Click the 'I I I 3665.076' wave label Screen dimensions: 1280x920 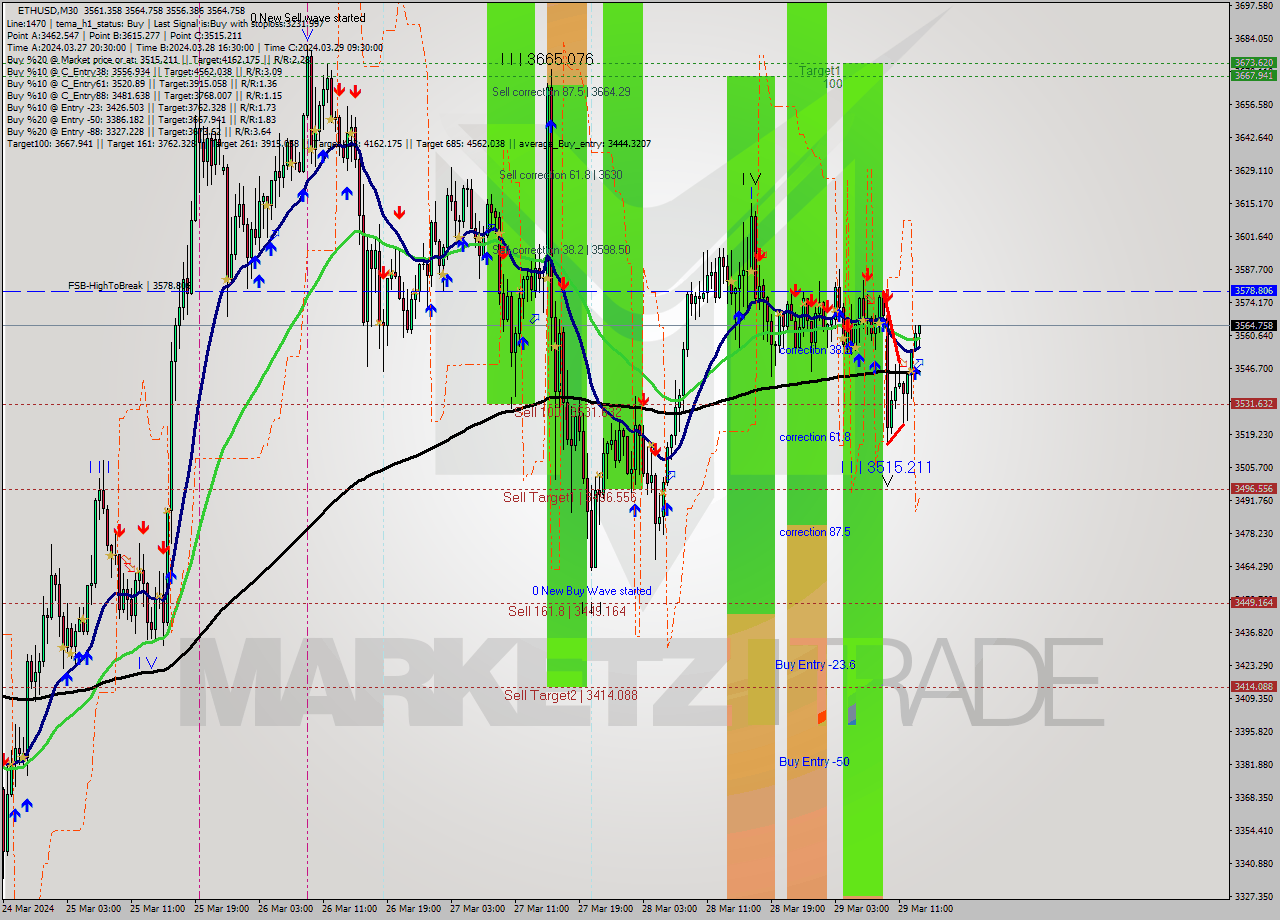coord(547,60)
